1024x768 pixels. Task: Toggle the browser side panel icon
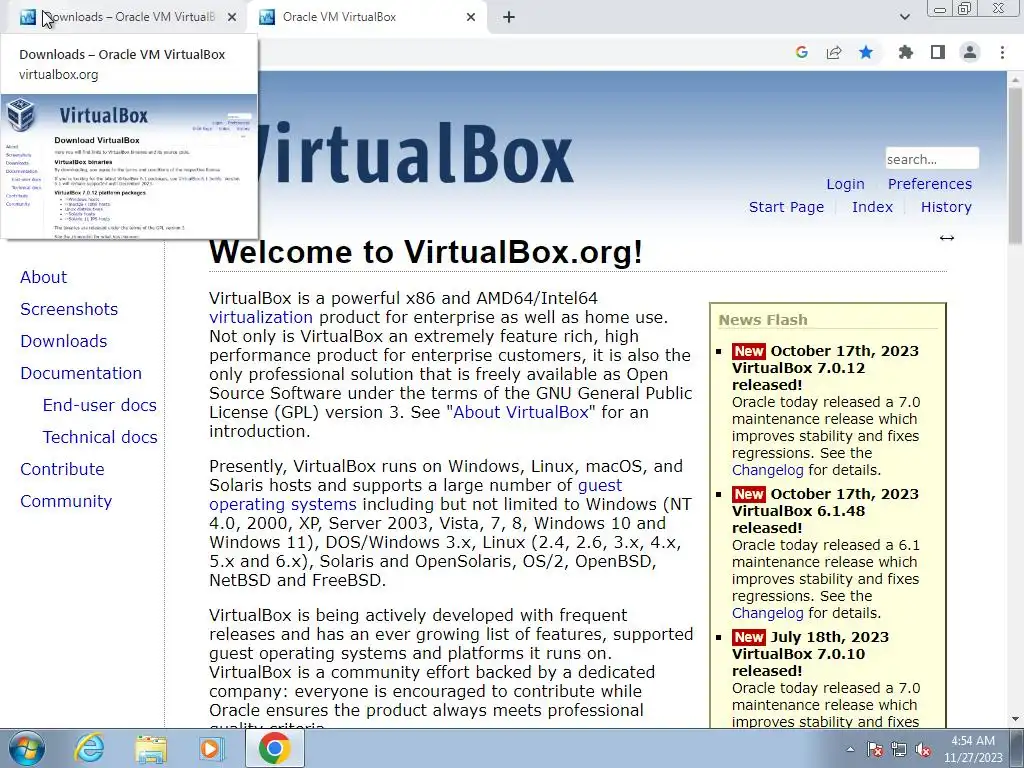coord(938,52)
